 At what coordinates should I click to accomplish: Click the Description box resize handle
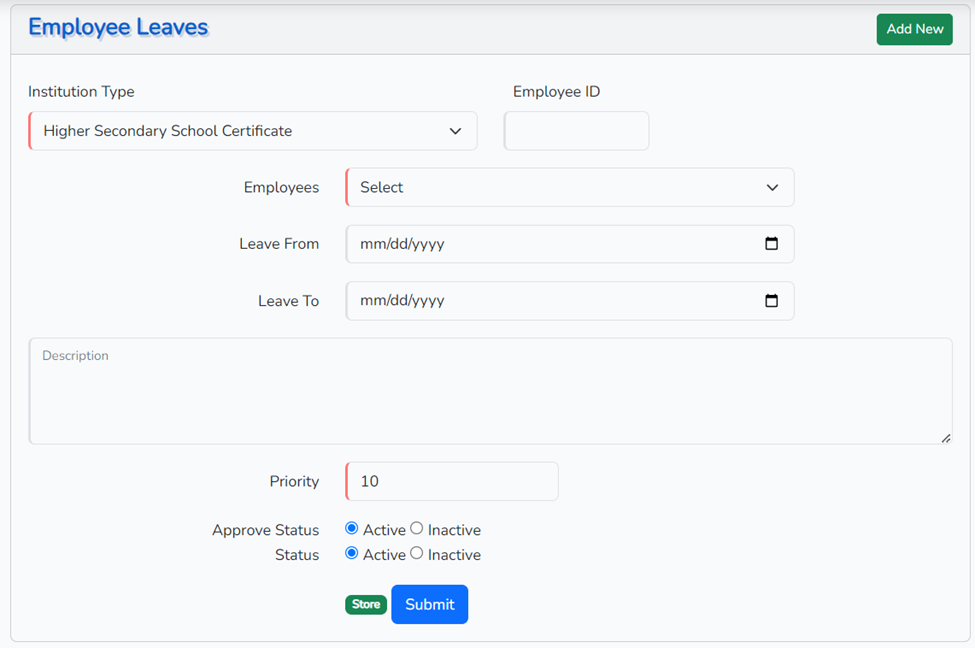point(945,437)
